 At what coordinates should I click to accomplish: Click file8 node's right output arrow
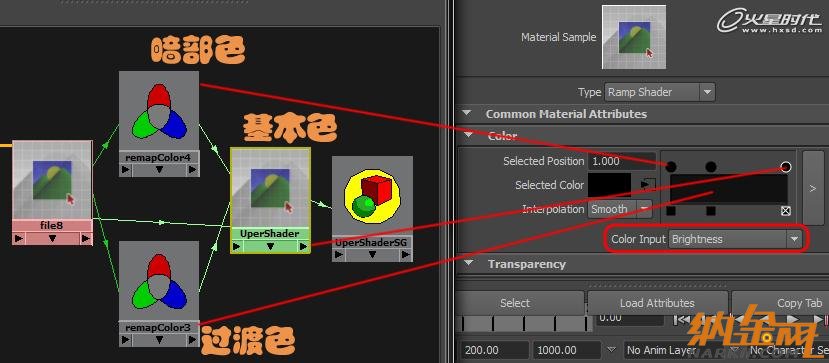pos(86,239)
